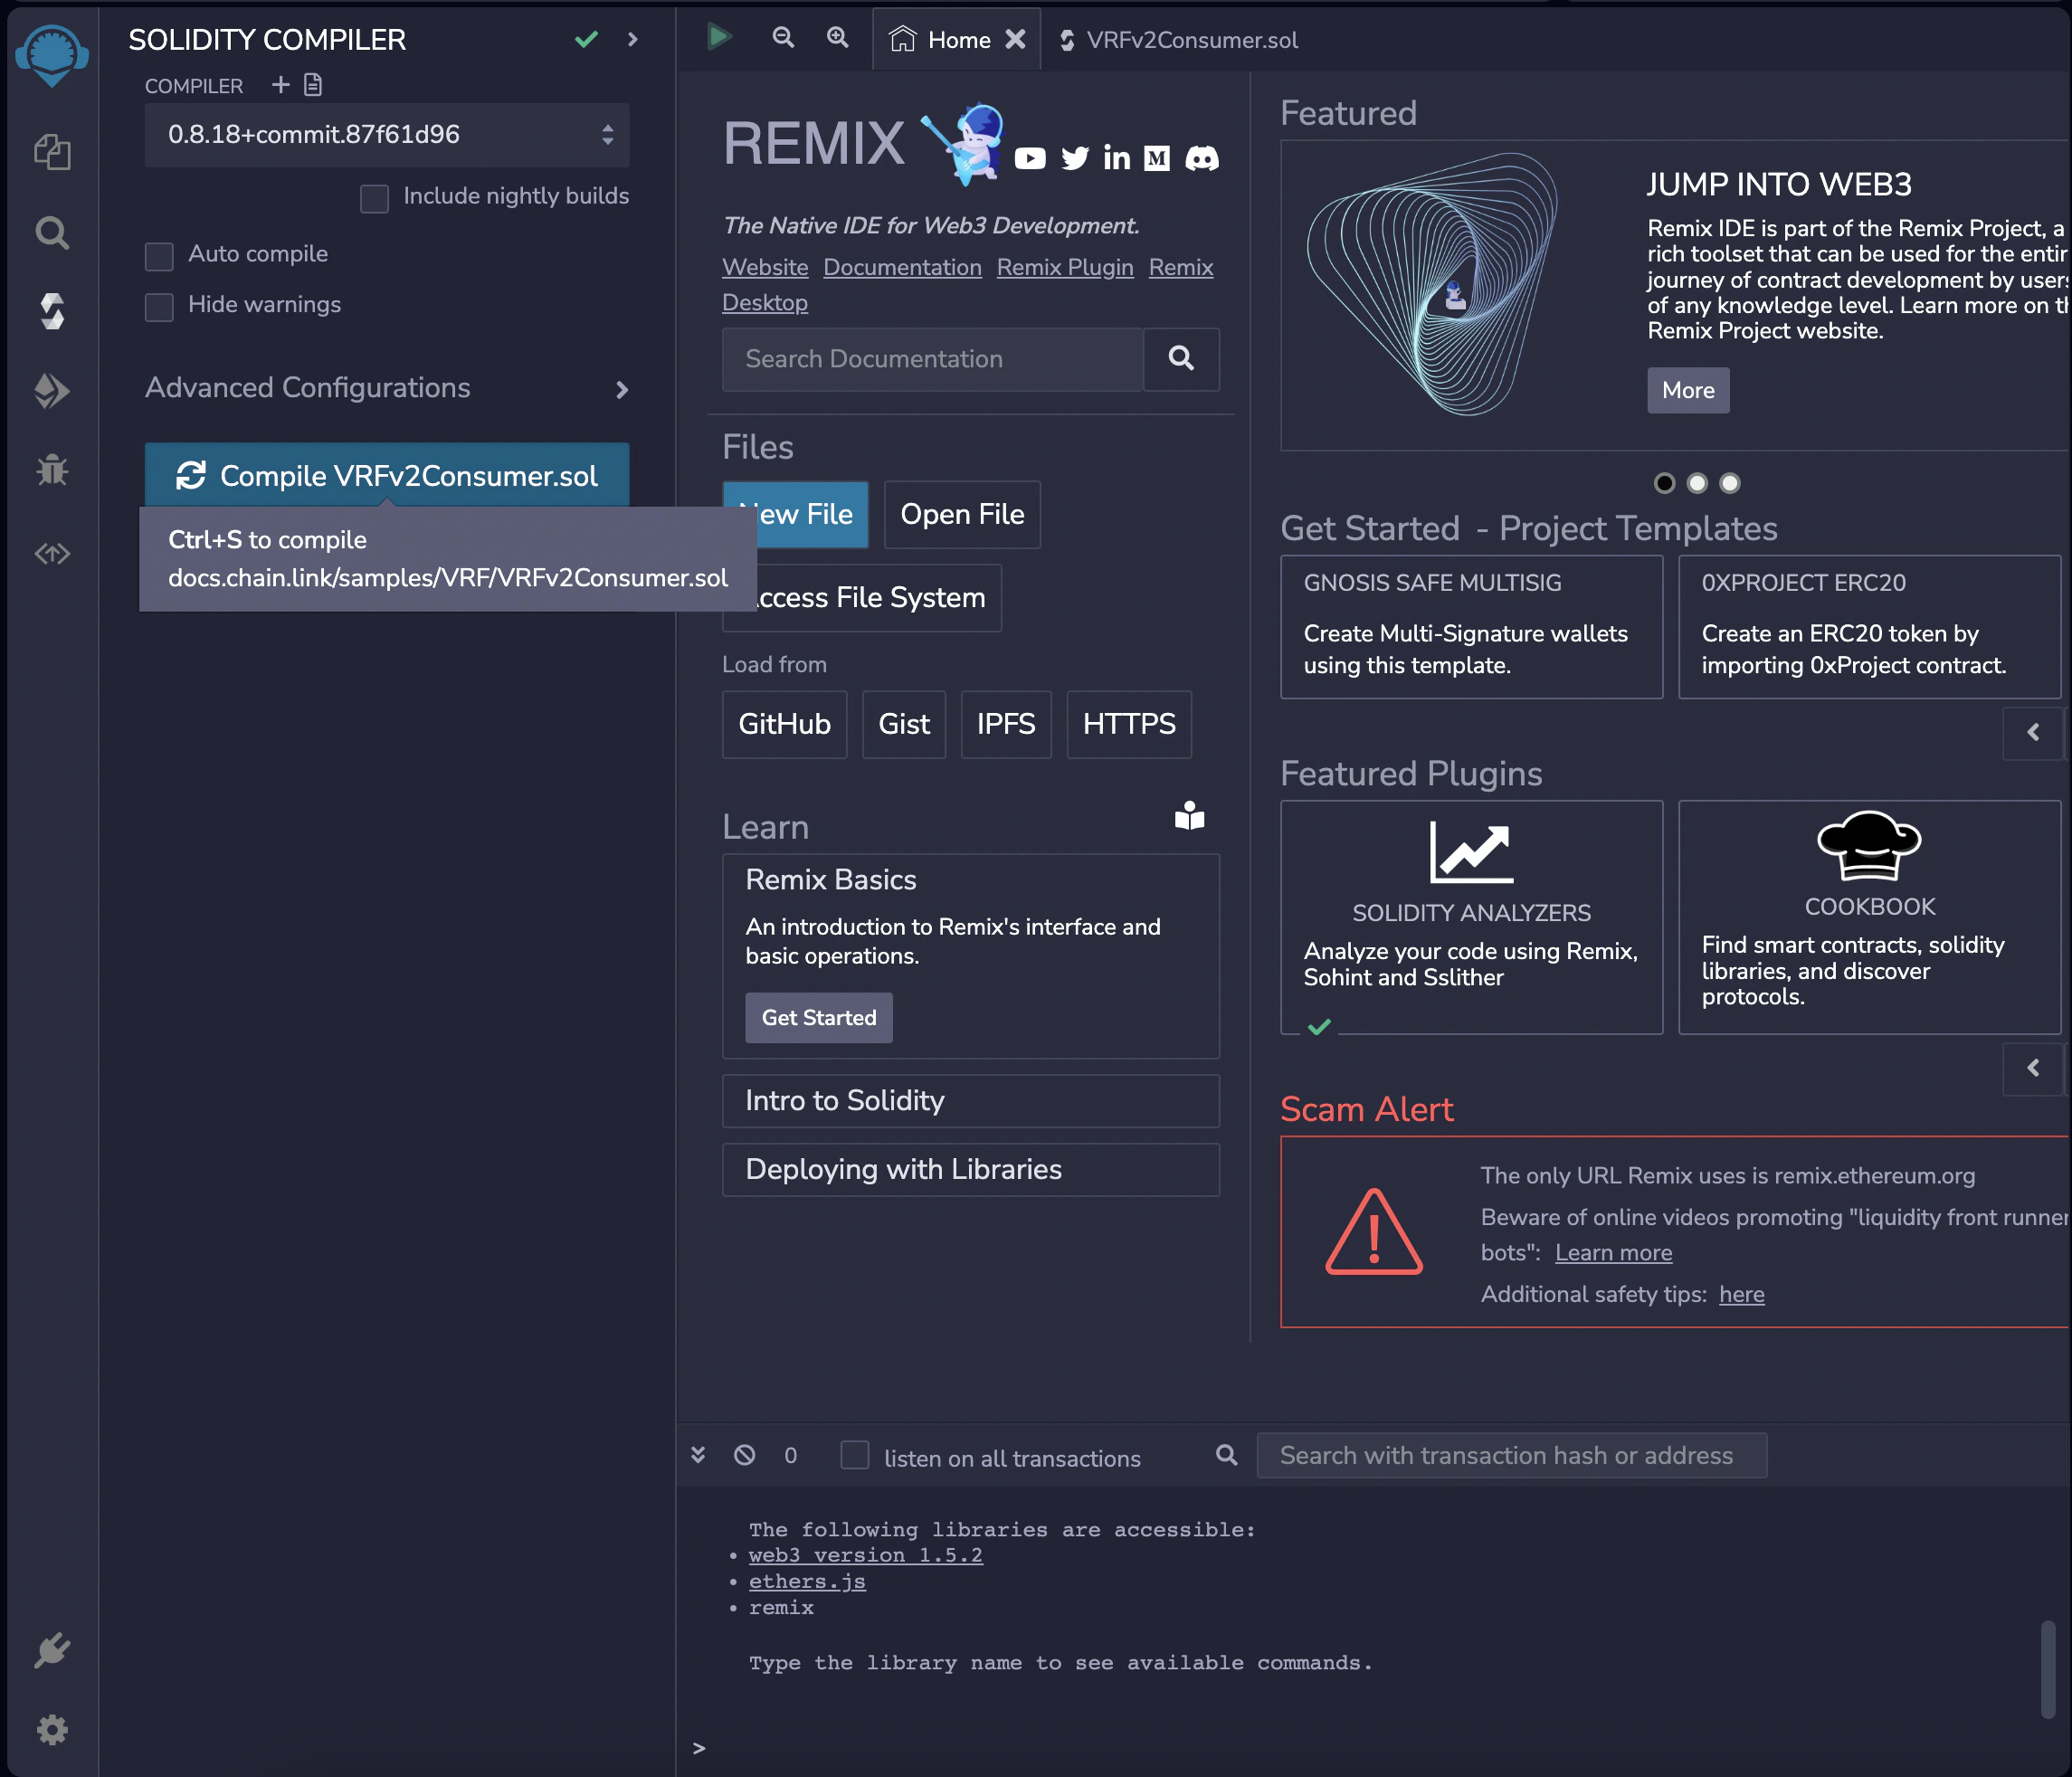Open compiler version dropdown
2072x1777 pixels.
386,135
